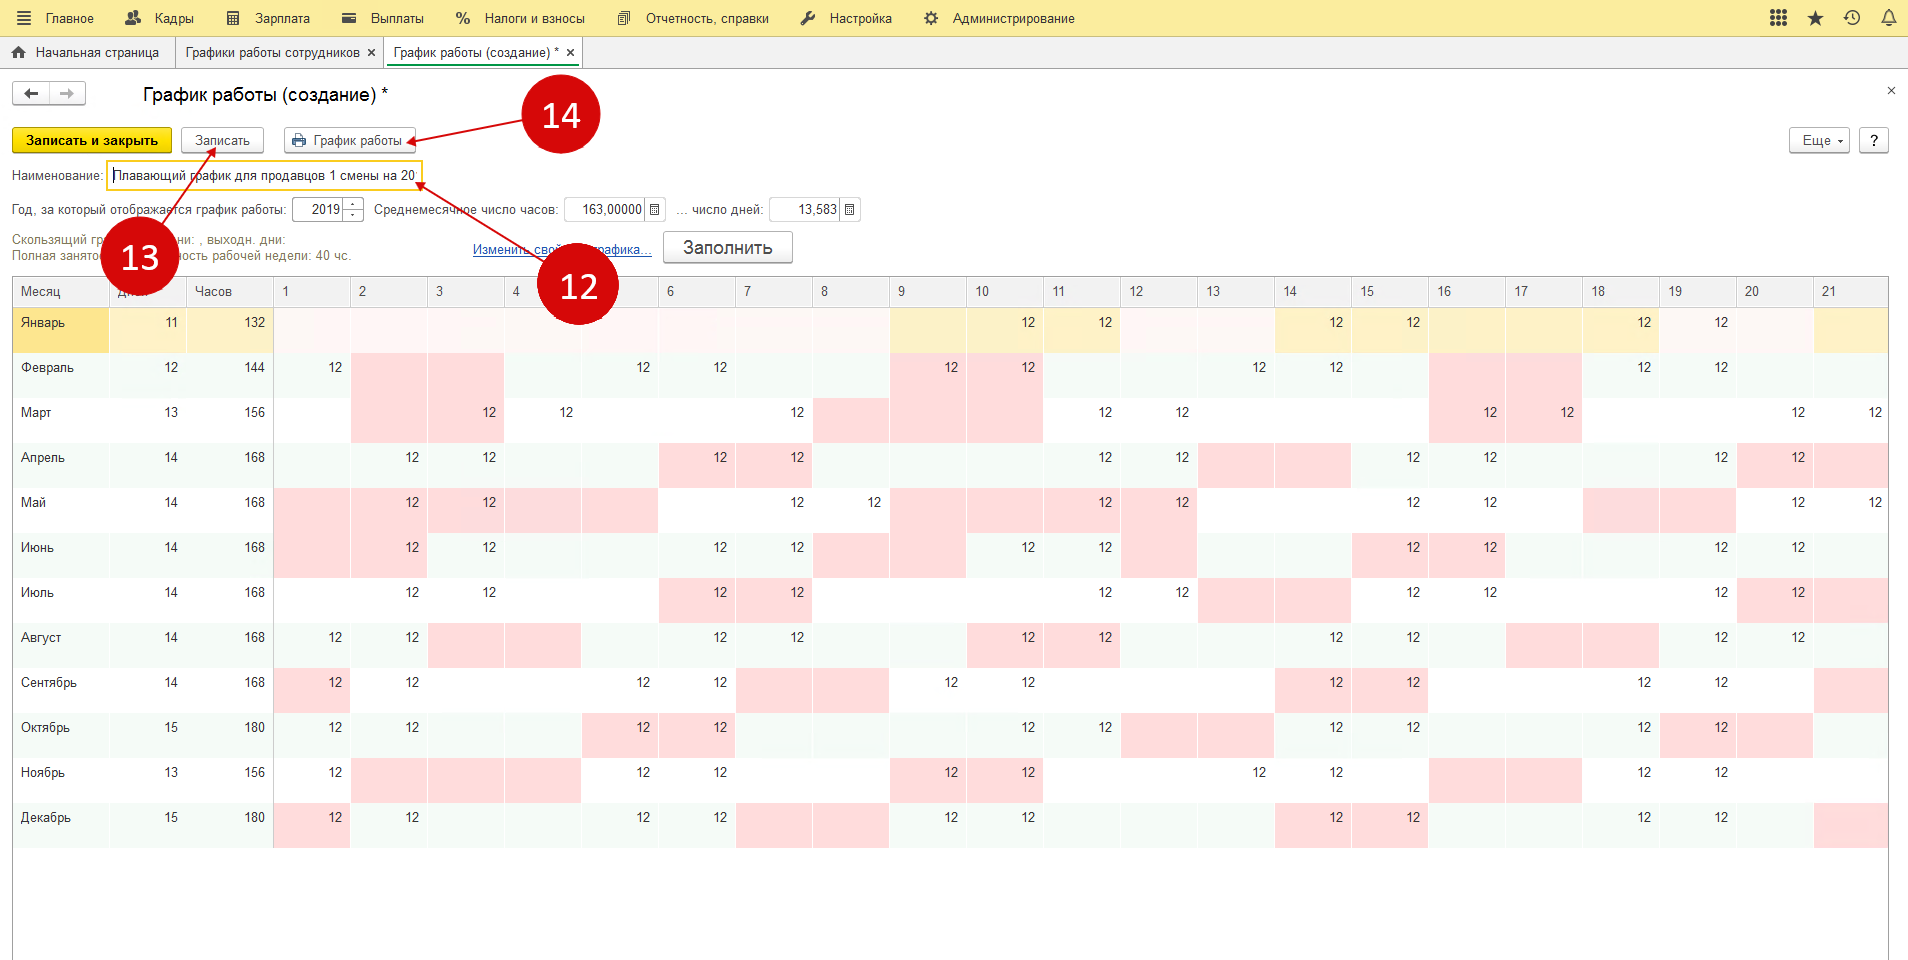This screenshot has width=1908, height=960.
Task: Click Записать и закрыть button
Action: click(x=92, y=140)
